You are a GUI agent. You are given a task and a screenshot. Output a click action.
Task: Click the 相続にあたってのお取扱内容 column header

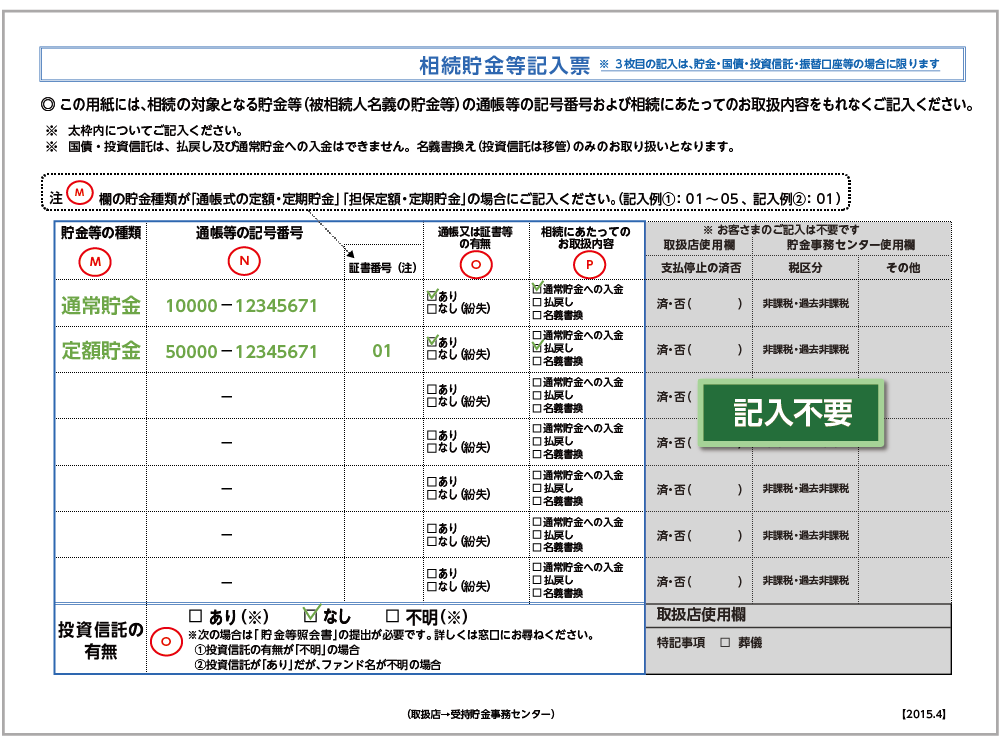click(586, 237)
